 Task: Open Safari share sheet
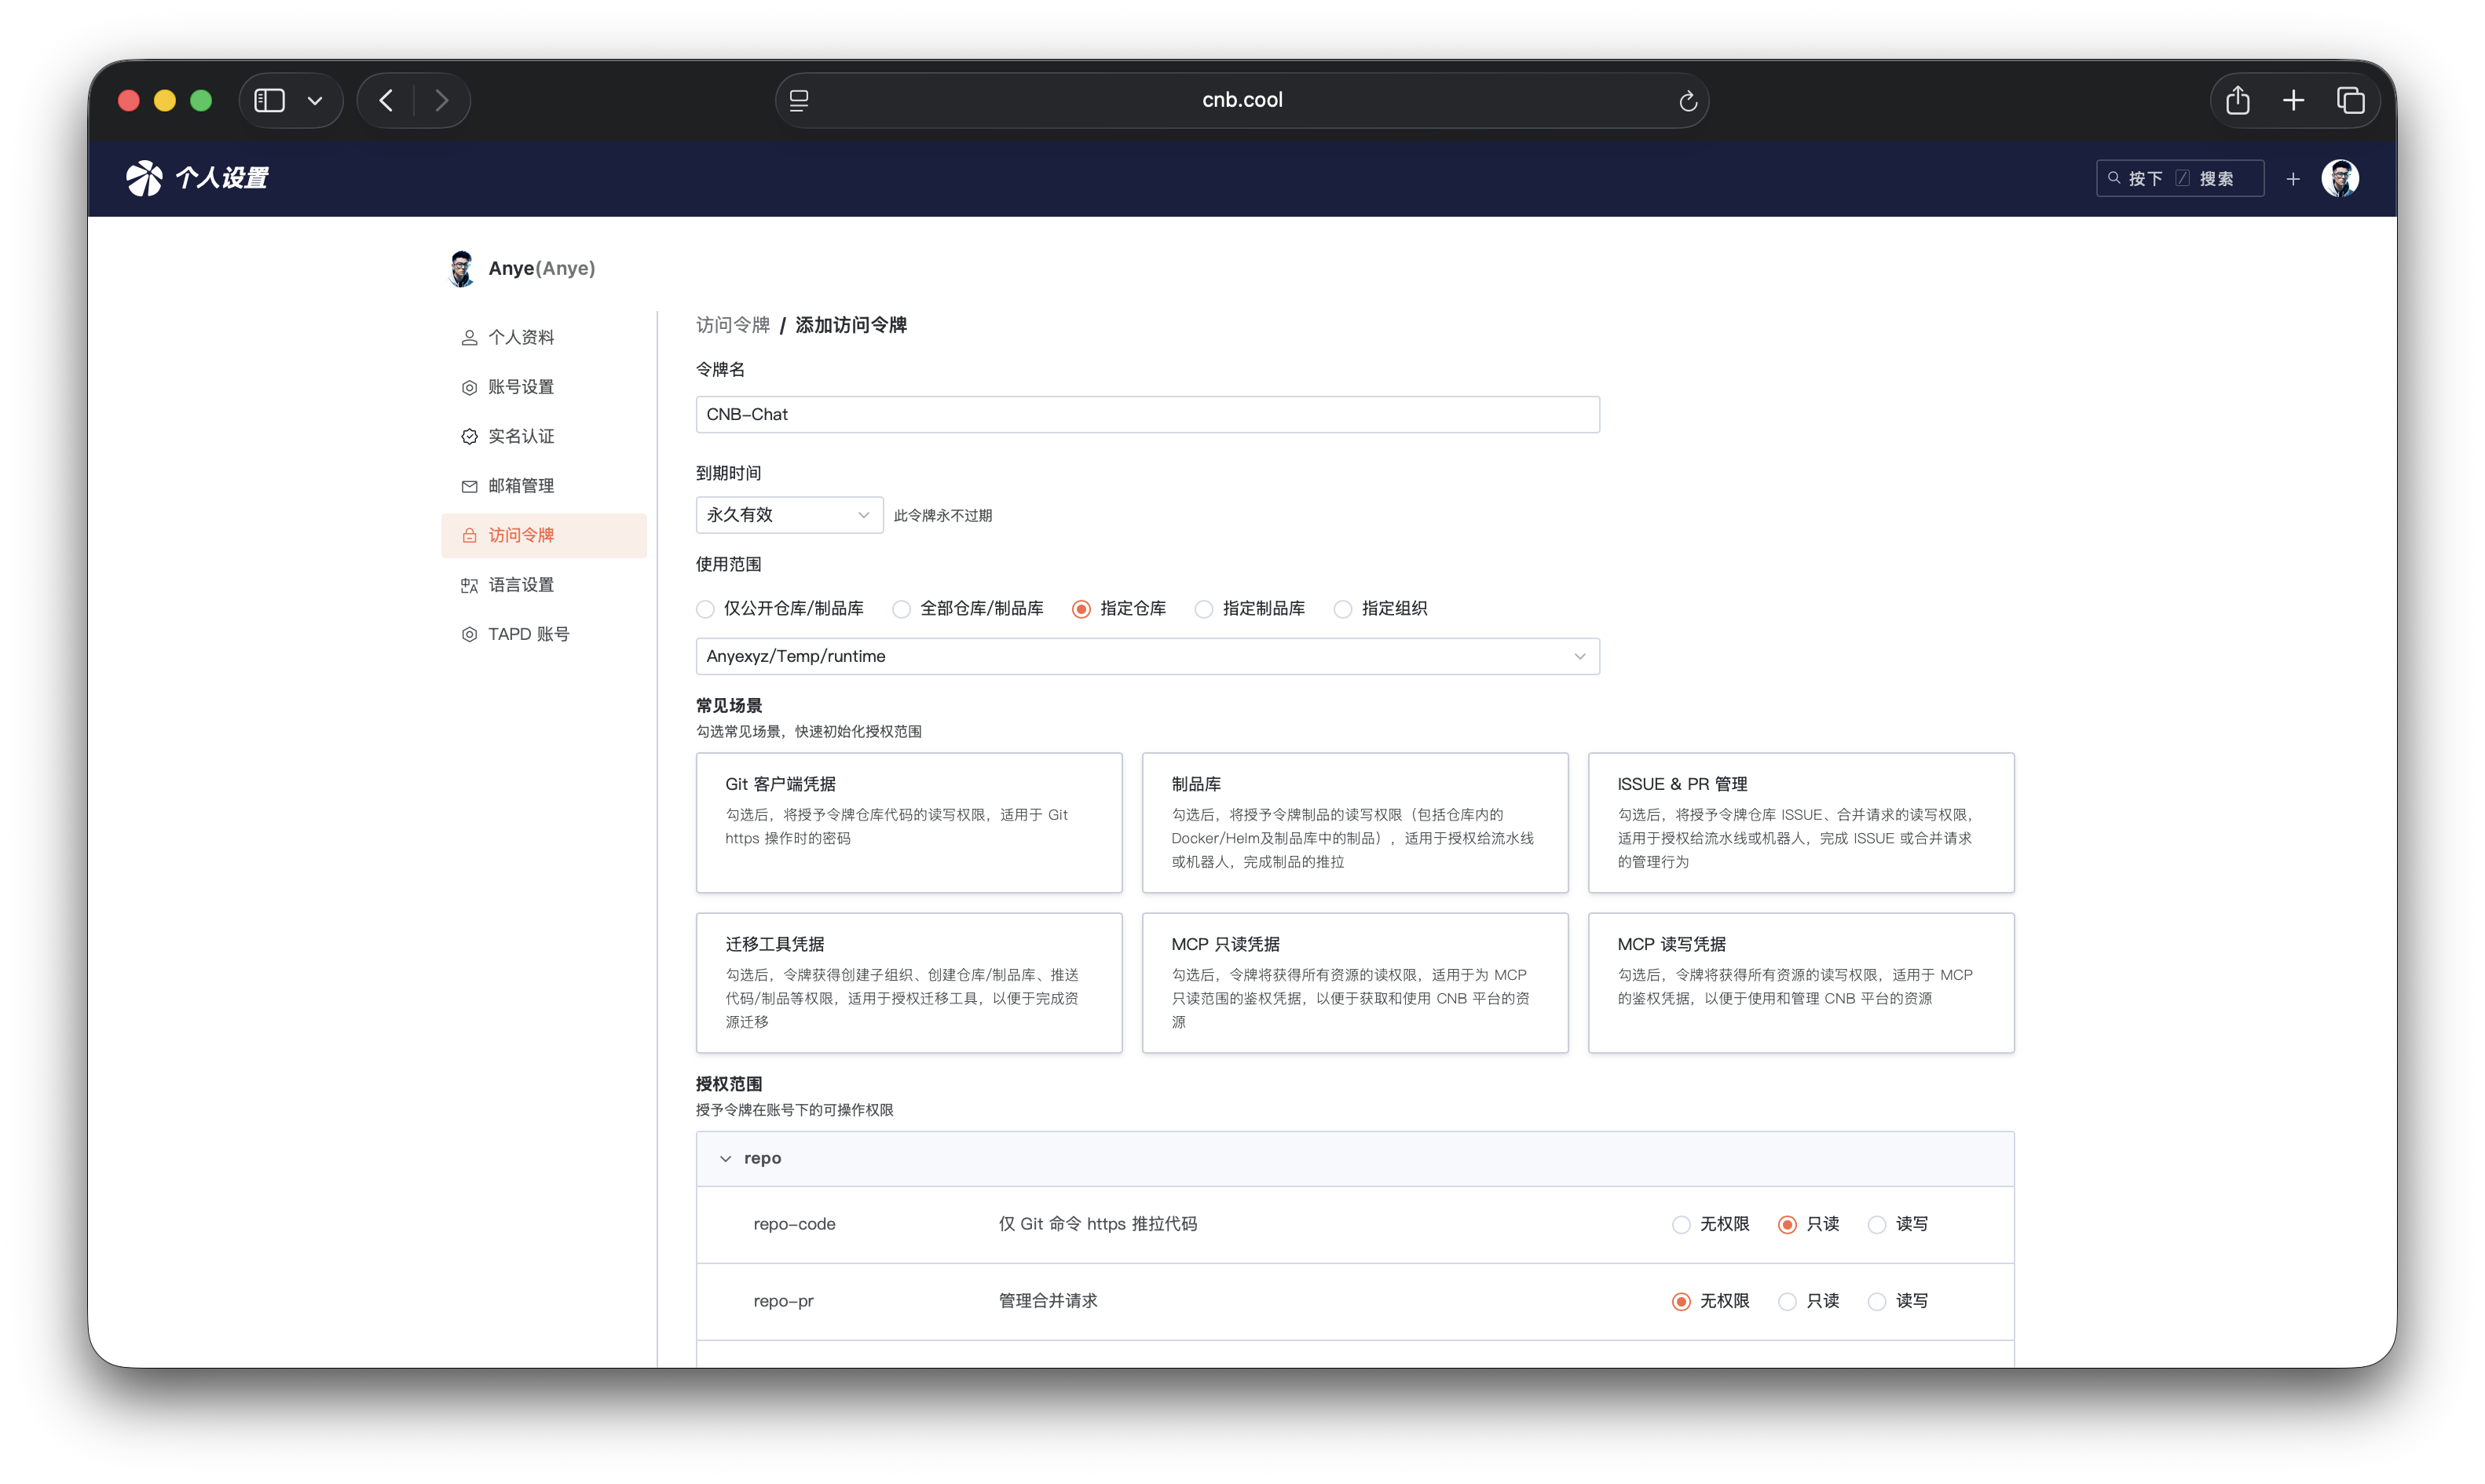[x=2238, y=100]
